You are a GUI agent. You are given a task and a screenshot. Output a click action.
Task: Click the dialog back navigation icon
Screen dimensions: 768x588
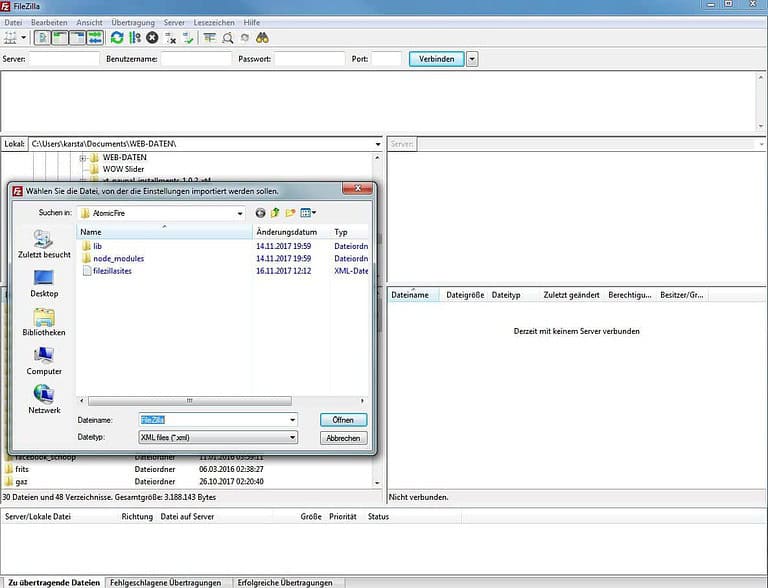(x=261, y=213)
